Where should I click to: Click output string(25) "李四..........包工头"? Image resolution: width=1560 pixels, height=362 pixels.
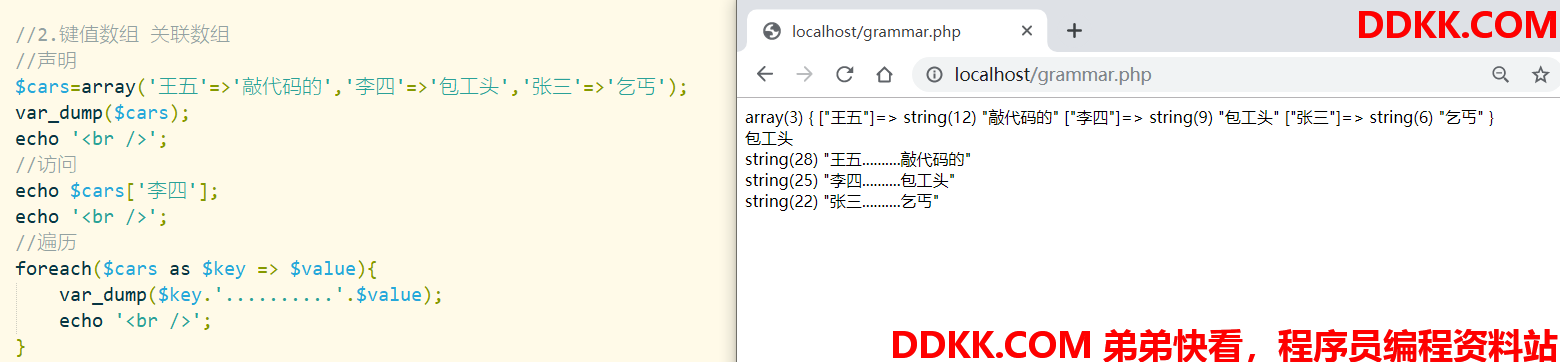pos(850,180)
